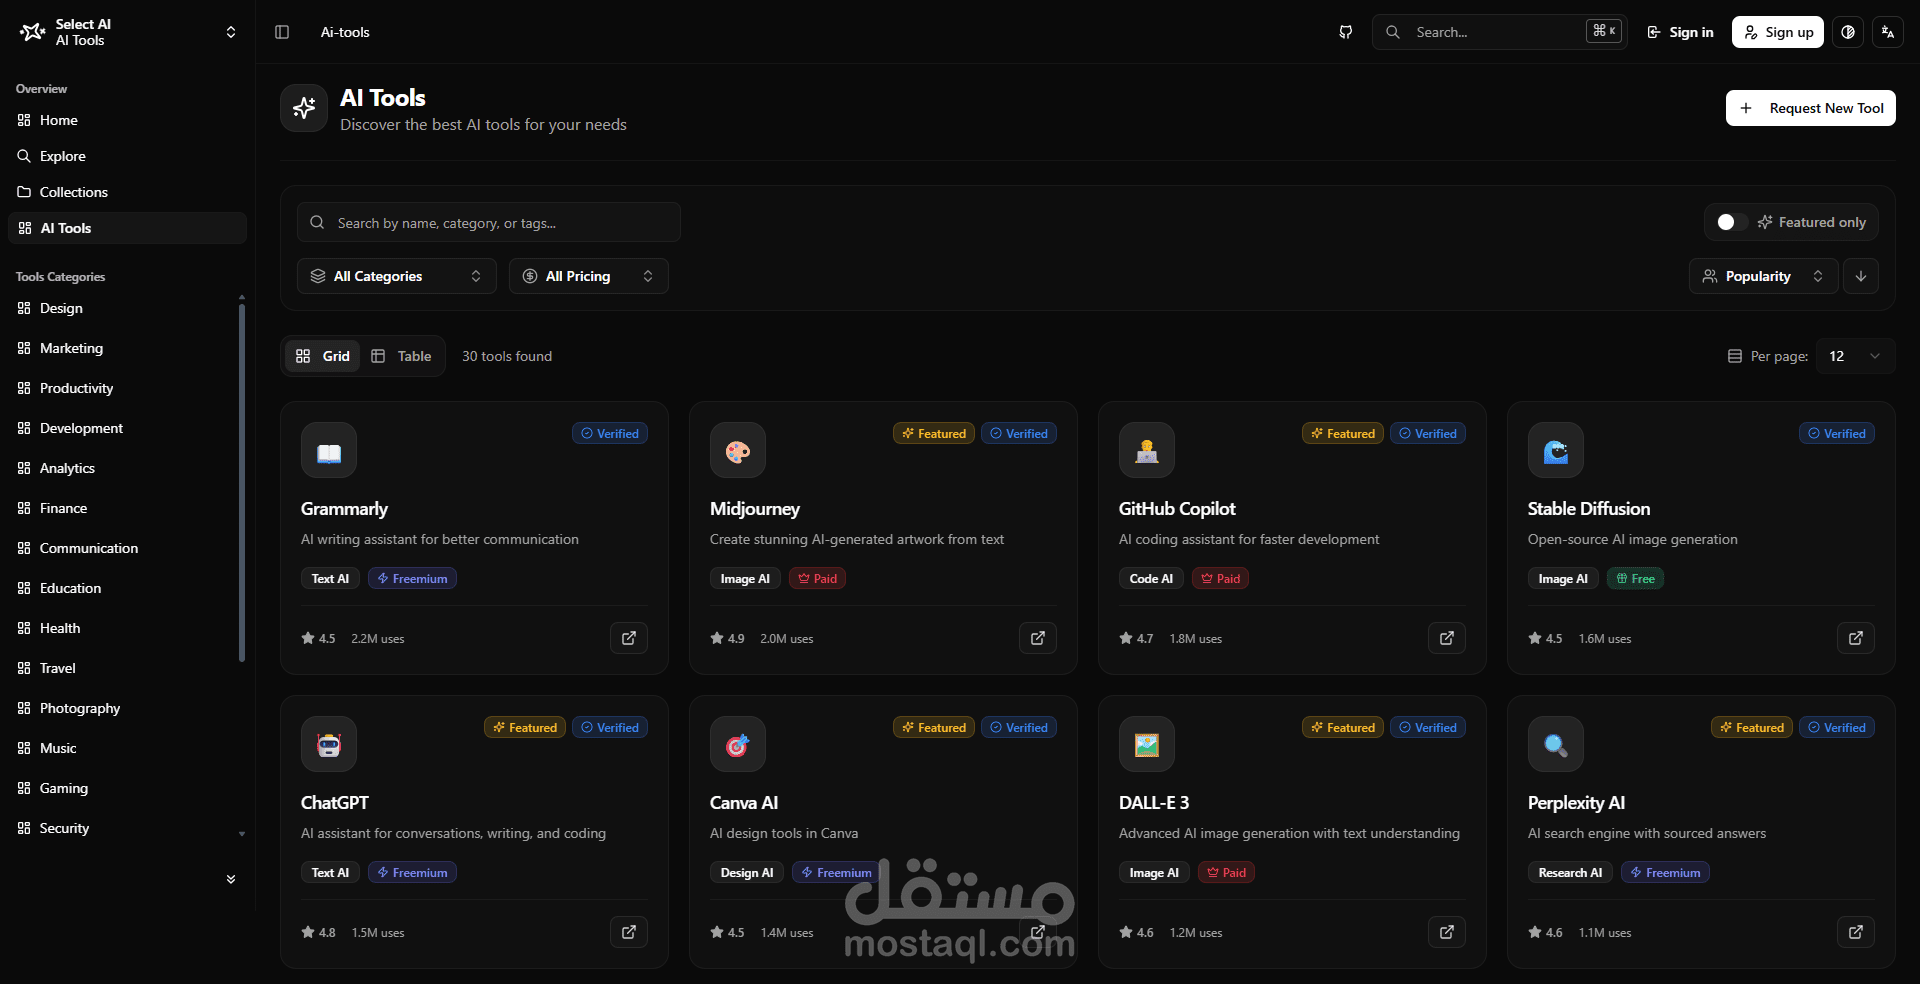Click the Ai-tools breadcrumb
Viewport: 1920px width, 984px height.
345,32
